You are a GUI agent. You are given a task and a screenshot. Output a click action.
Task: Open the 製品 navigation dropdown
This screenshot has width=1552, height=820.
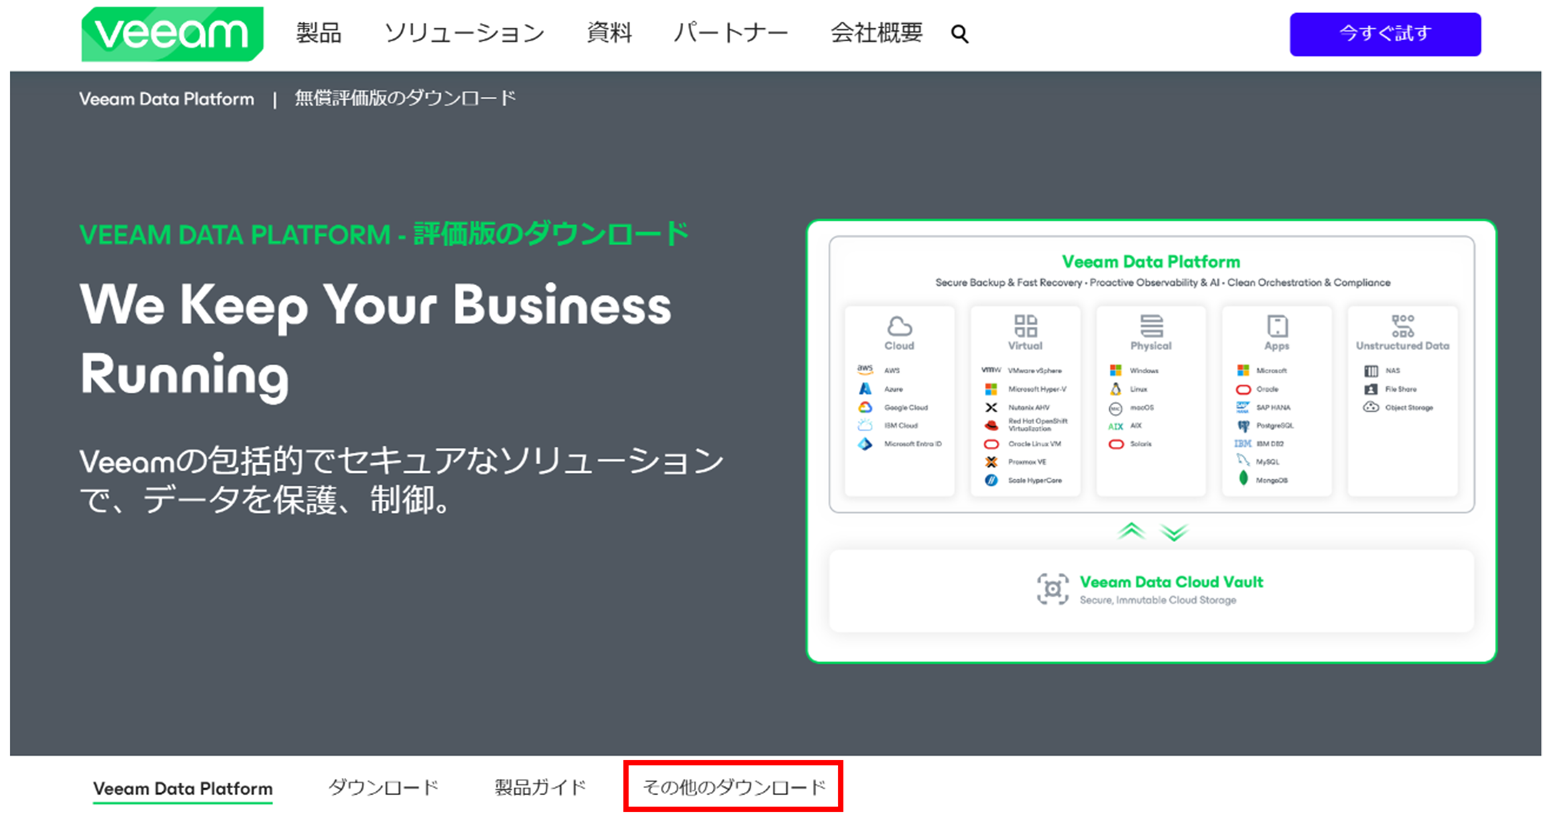point(317,33)
